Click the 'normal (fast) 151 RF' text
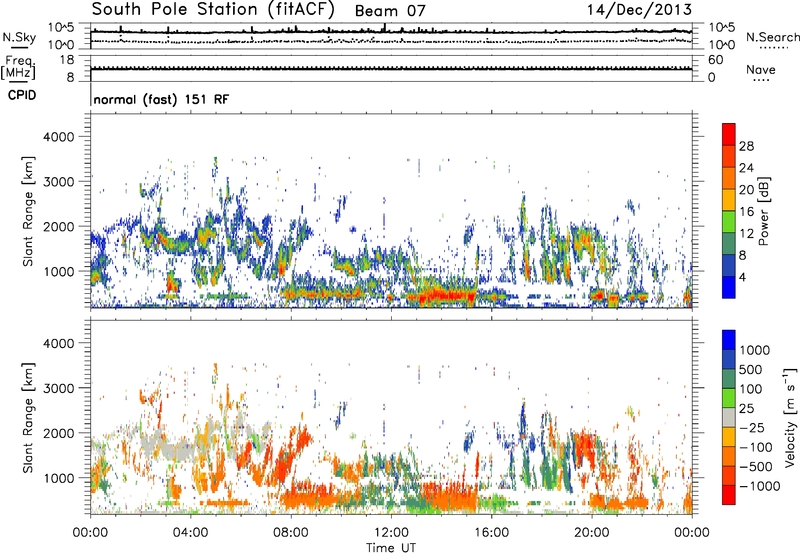 click(161, 99)
